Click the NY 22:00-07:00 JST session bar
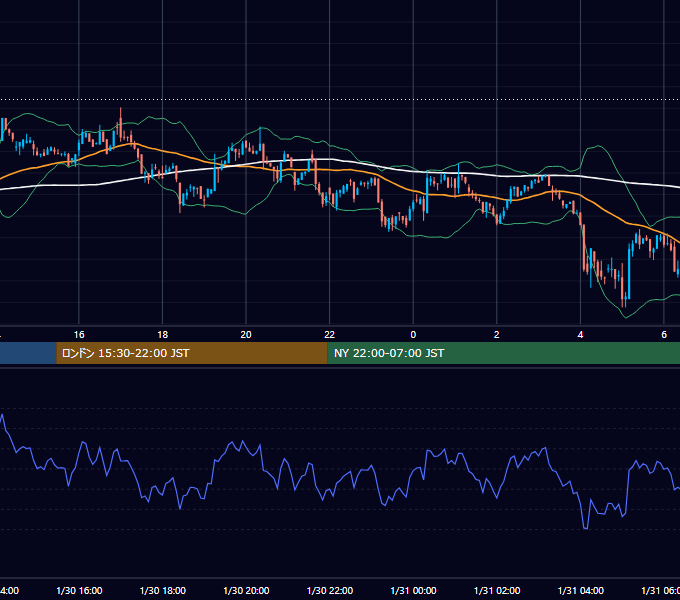 coord(503,353)
